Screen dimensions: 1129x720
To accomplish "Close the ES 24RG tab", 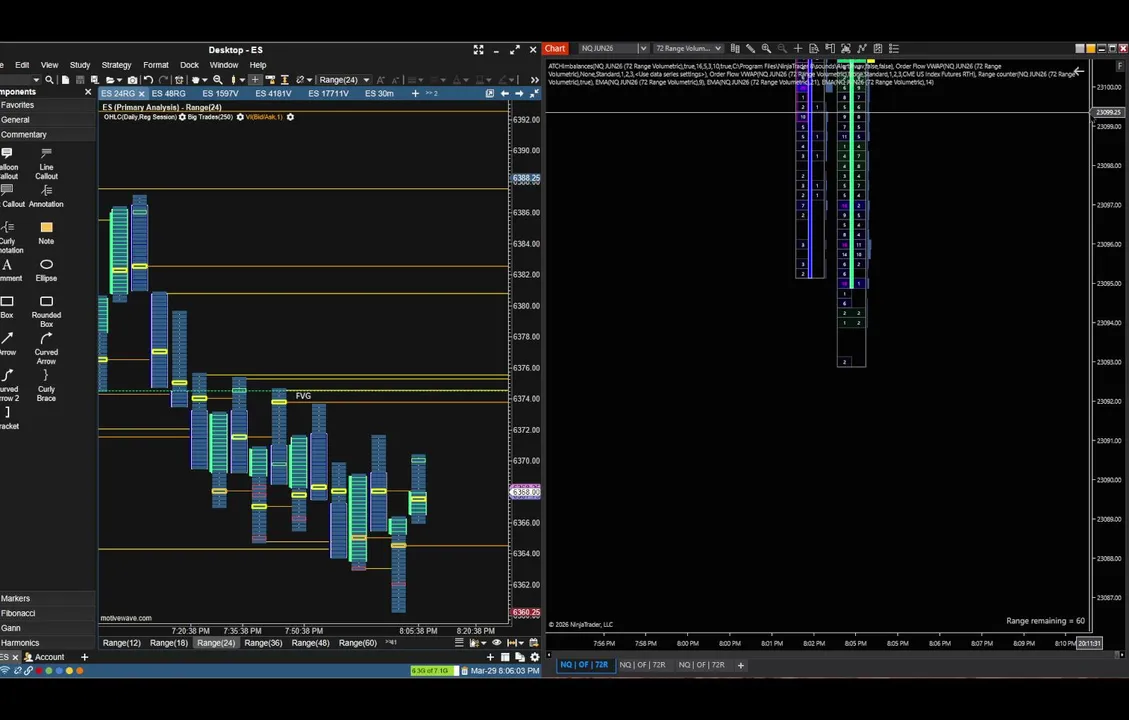I will (x=142, y=94).
